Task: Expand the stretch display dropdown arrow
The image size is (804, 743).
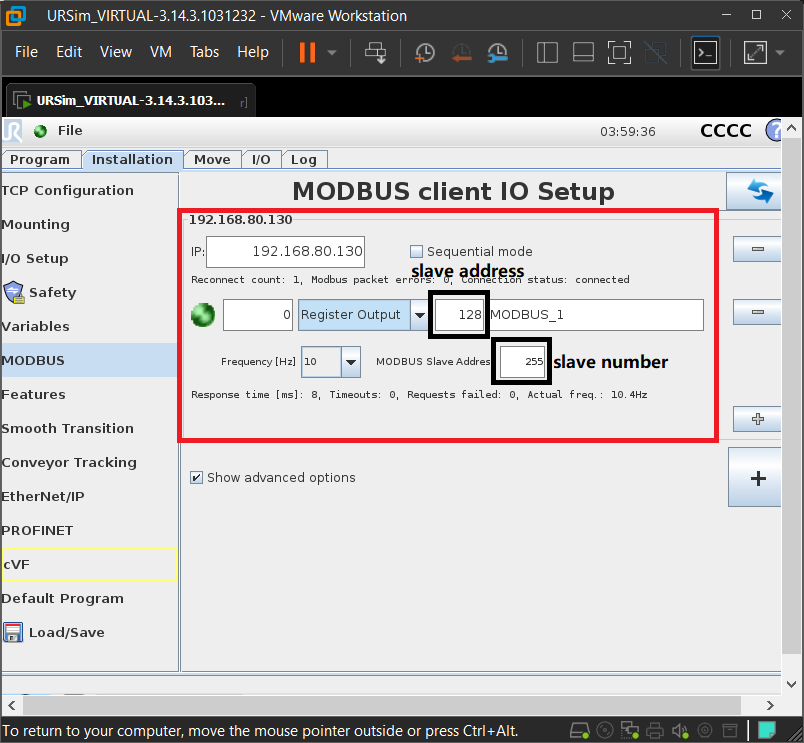Action: pyautogui.click(x=780, y=52)
